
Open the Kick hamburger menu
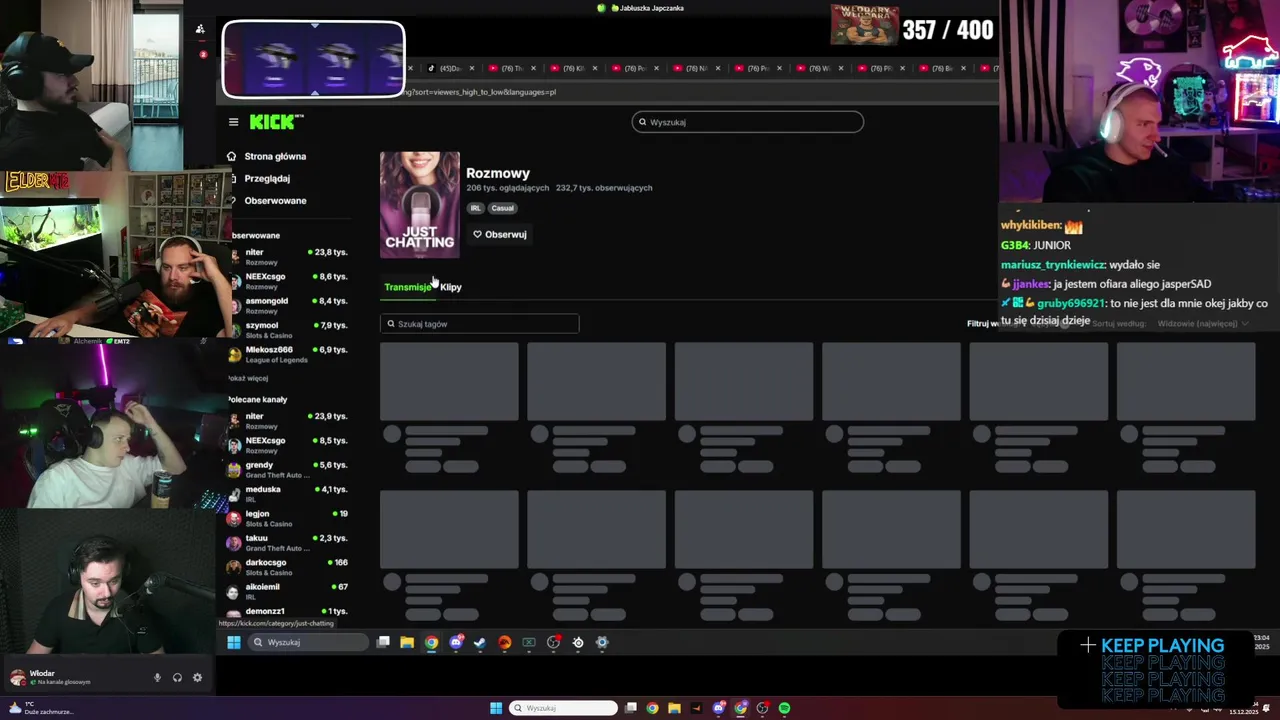click(x=233, y=122)
